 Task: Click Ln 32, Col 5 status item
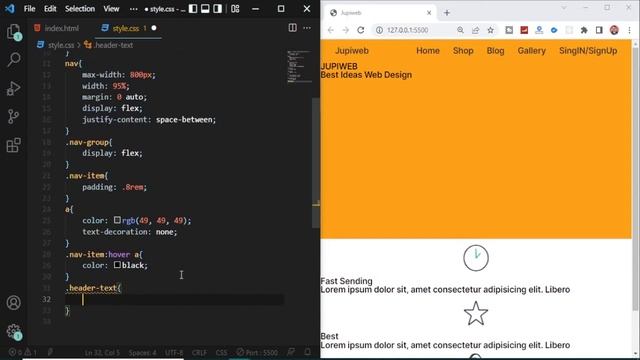[102, 352]
